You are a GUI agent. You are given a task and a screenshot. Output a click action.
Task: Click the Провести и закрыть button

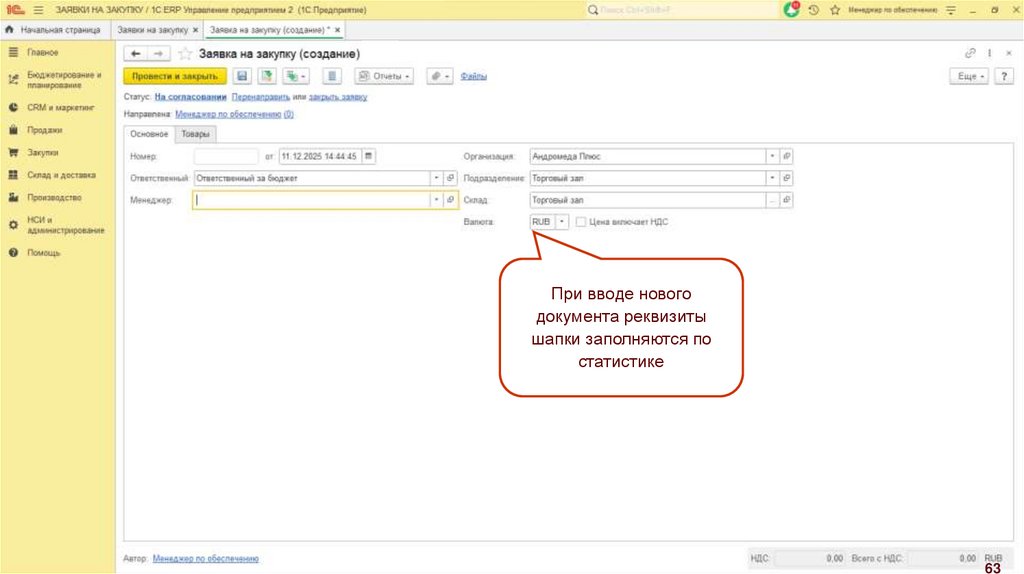pos(174,76)
